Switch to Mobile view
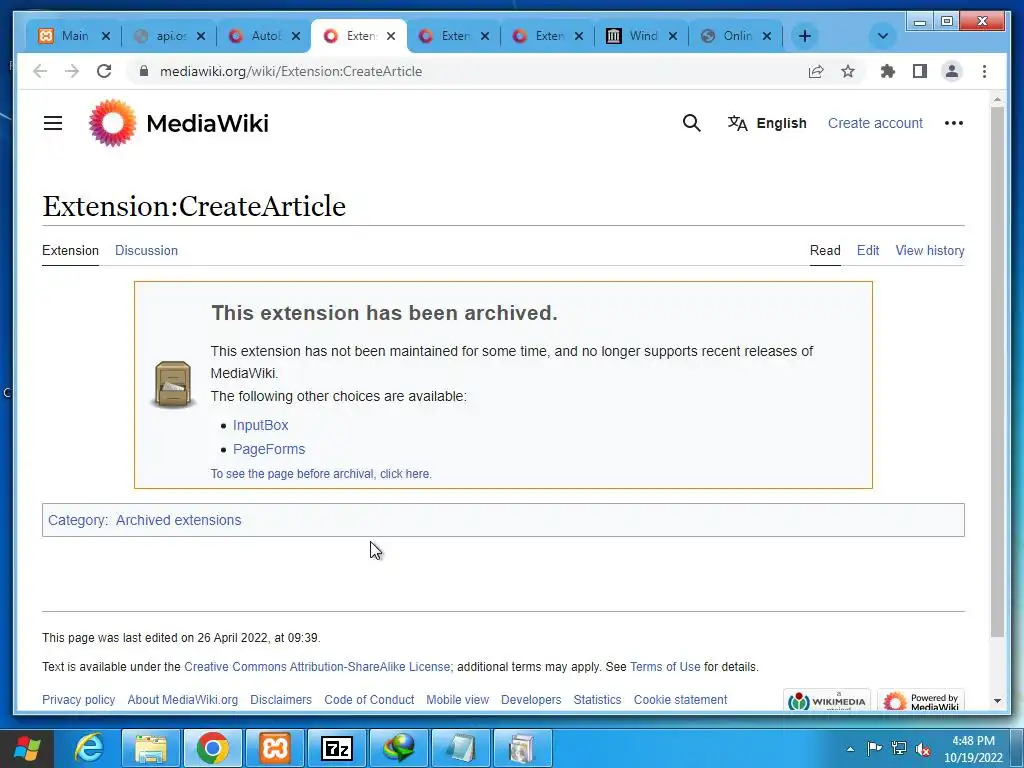 pyautogui.click(x=457, y=699)
